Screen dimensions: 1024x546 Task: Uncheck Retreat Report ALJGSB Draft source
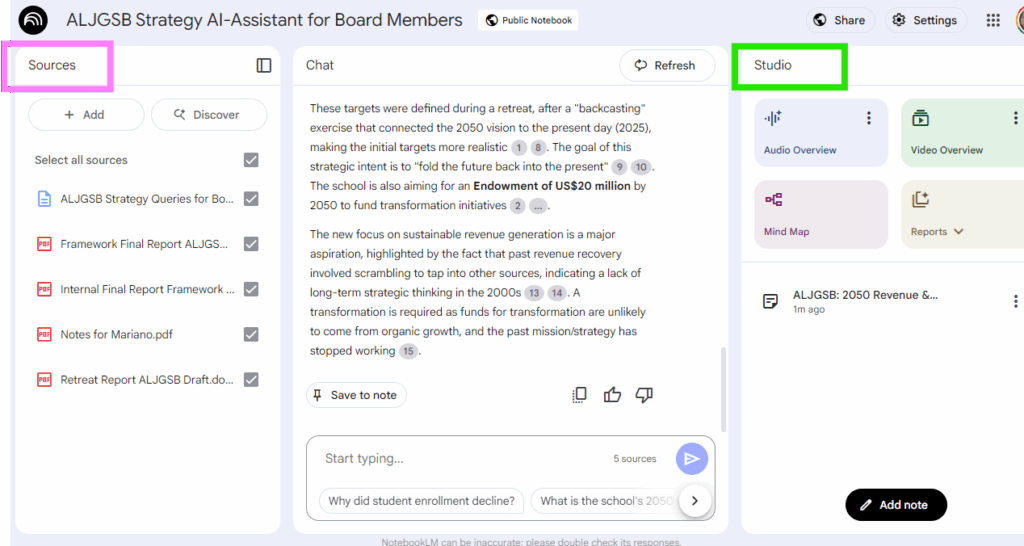pyautogui.click(x=251, y=379)
